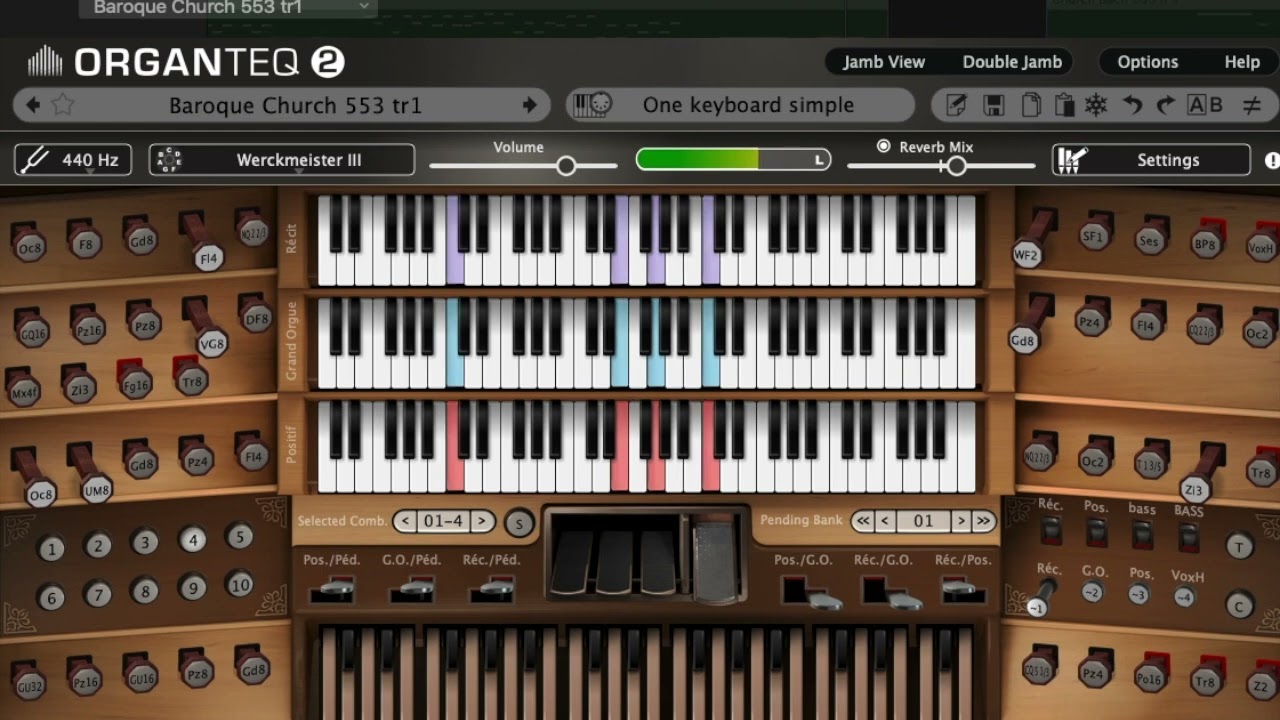Toggle the Réc./Pos. coupler
The height and width of the screenshot is (720, 1280).
pos(963,591)
